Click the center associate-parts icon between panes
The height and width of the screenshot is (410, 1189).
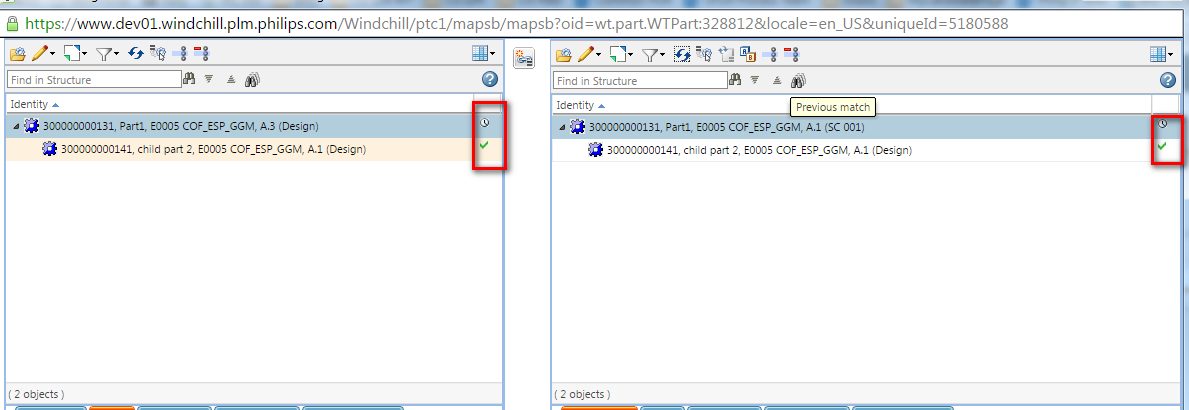point(525,58)
